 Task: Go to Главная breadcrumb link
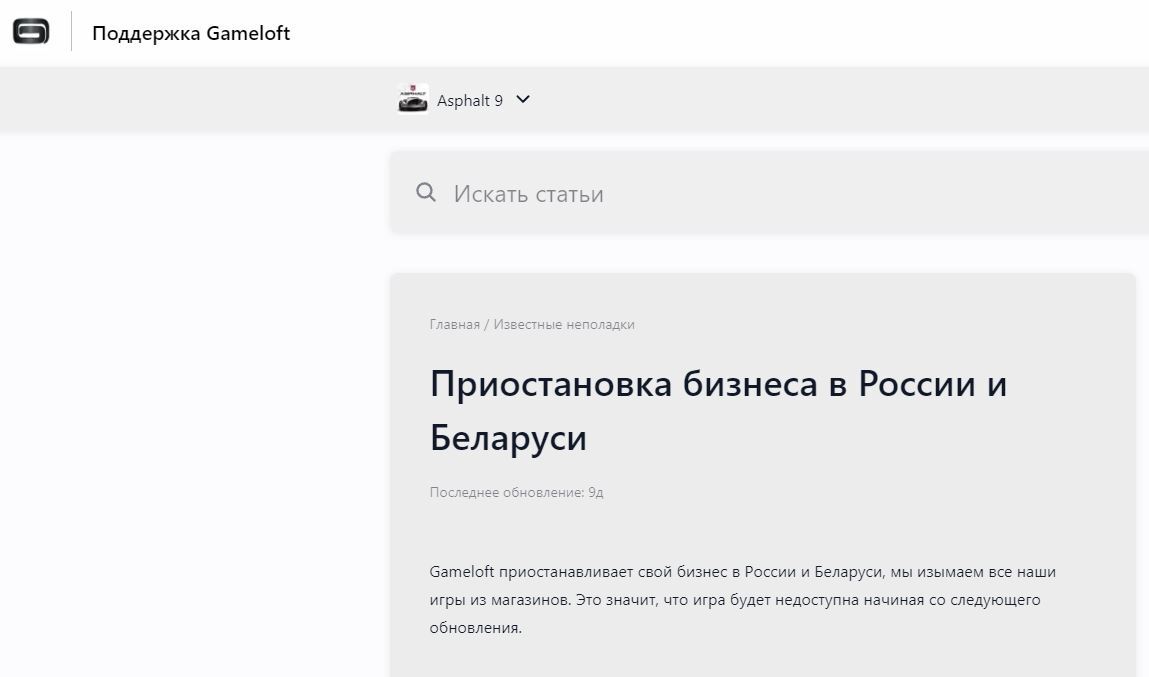click(x=454, y=325)
